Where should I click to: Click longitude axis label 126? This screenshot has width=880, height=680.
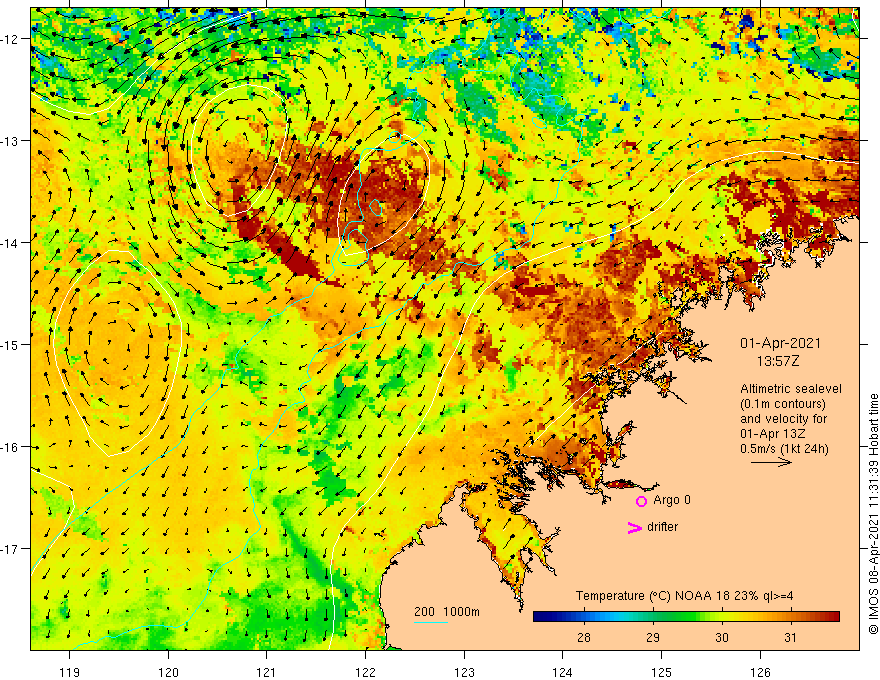click(x=760, y=672)
